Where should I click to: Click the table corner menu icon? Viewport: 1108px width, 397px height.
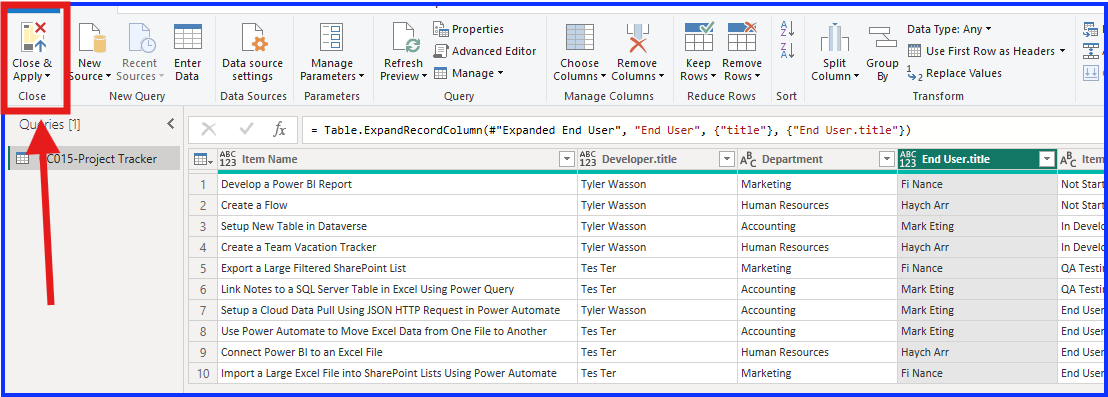tap(203, 160)
